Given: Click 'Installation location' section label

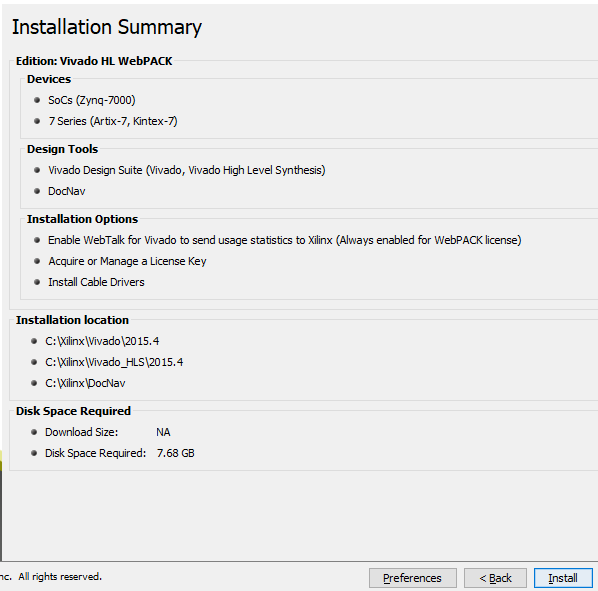Looking at the screenshot, I should (x=72, y=320).
